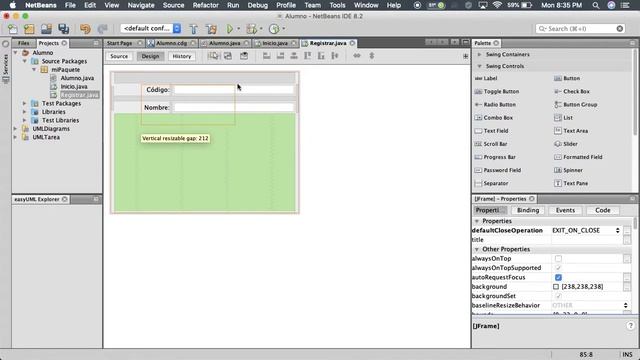This screenshot has height=360, width=640.
Task: Collapse the Source Packages node
Action: point(24,61)
